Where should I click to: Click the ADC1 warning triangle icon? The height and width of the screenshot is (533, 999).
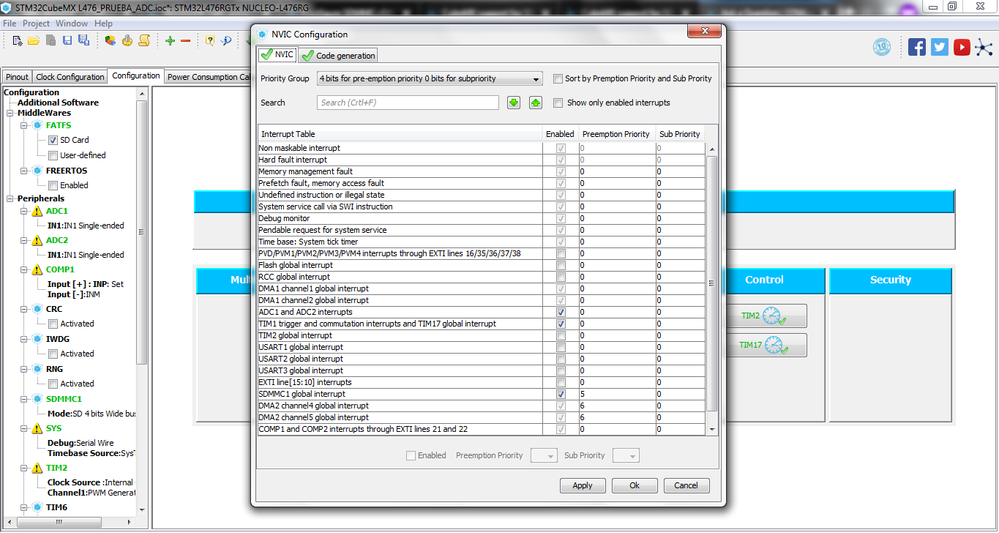[x=37, y=211]
